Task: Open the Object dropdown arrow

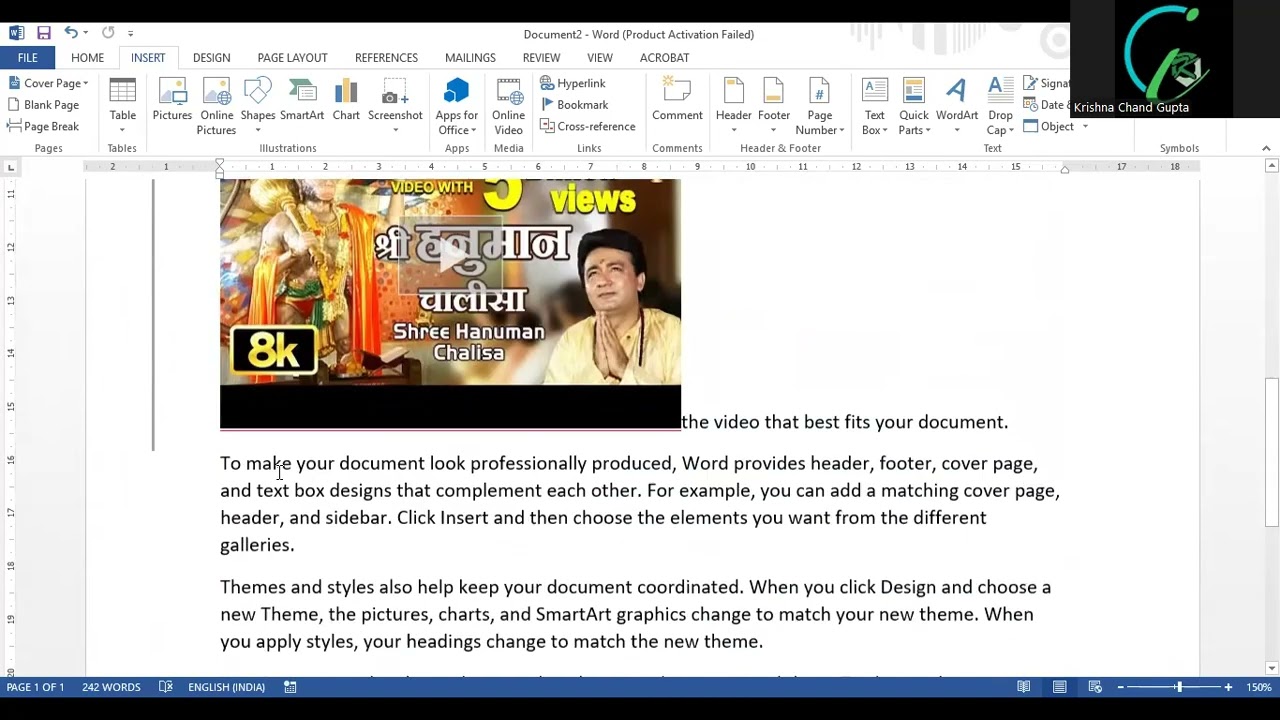Action: (1085, 127)
